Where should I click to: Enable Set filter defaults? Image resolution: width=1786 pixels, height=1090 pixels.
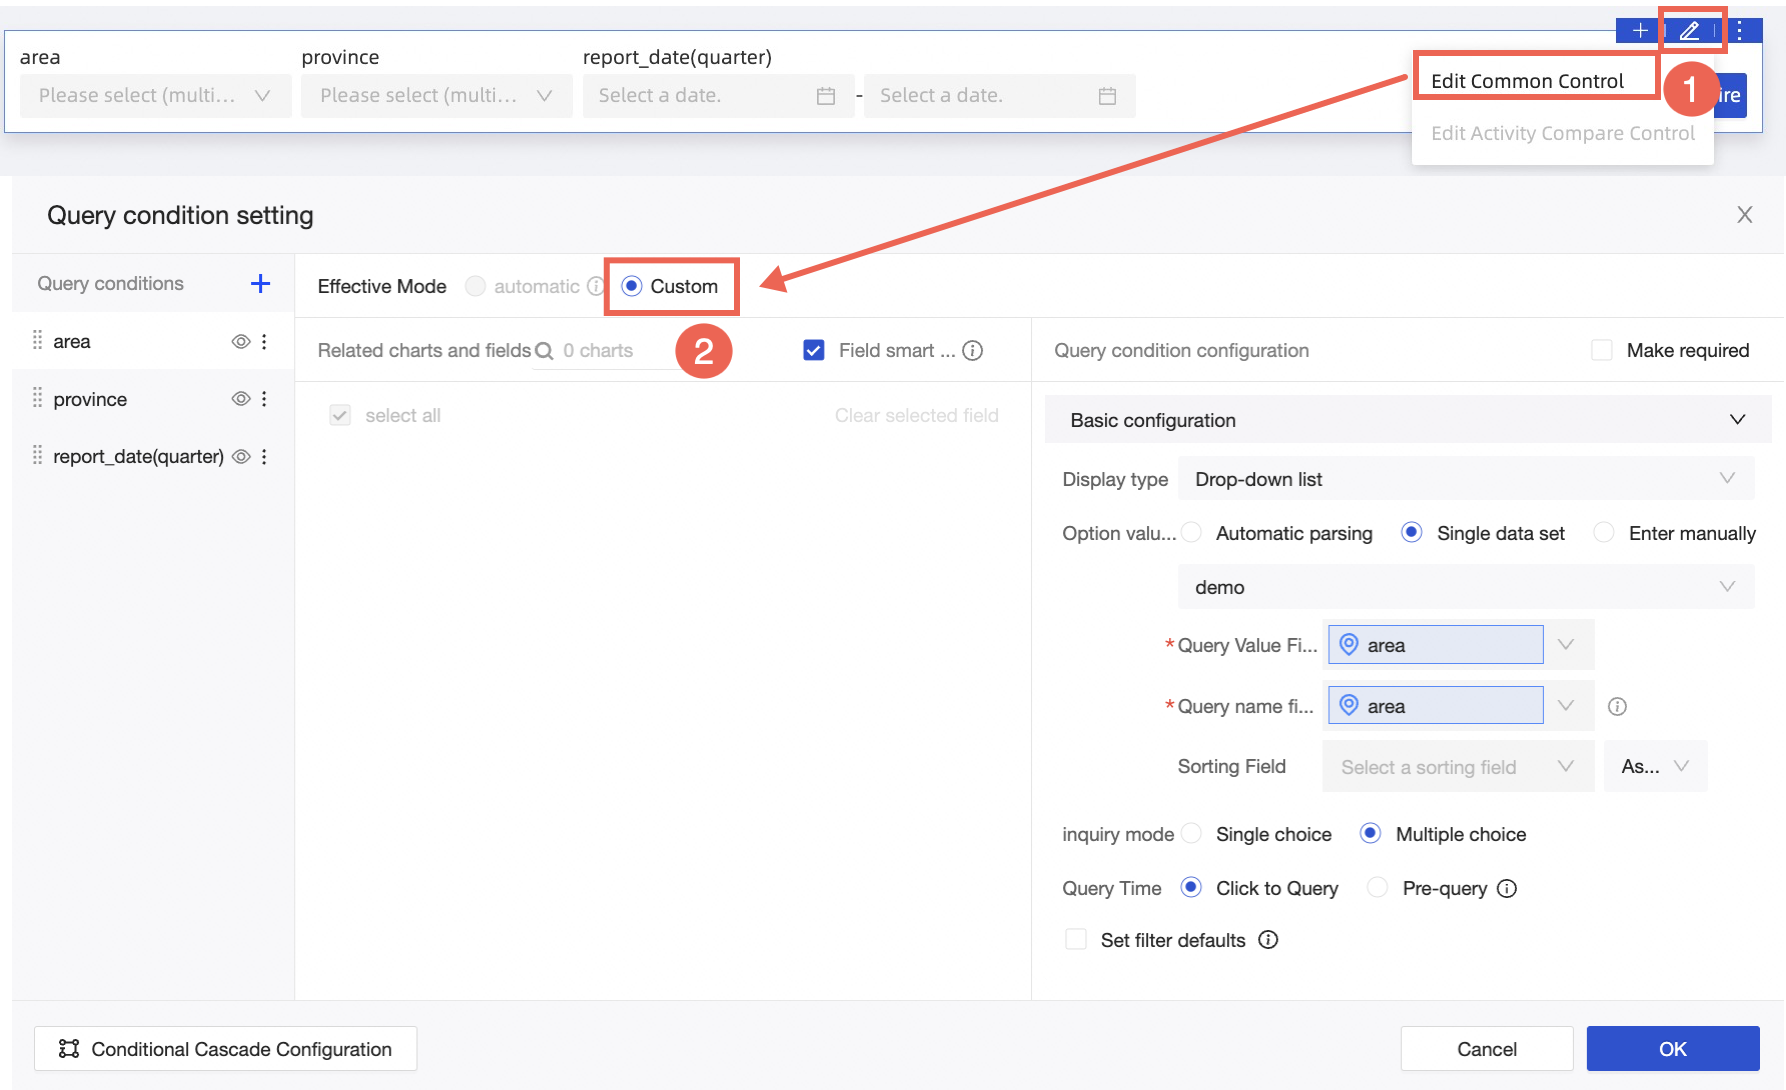coord(1075,939)
